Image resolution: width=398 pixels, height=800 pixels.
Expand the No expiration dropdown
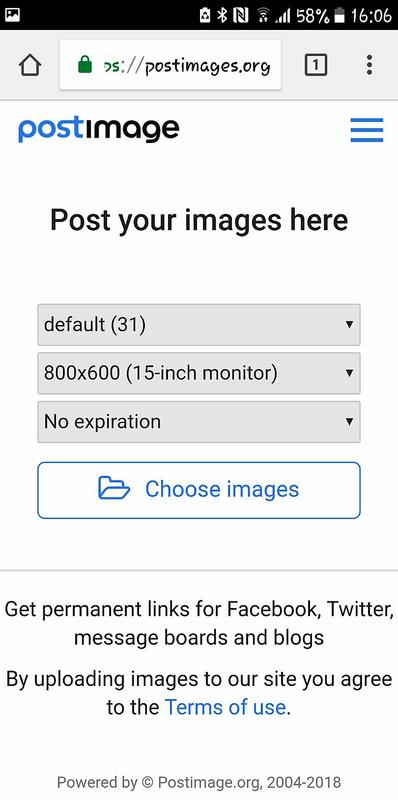[x=199, y=421]
